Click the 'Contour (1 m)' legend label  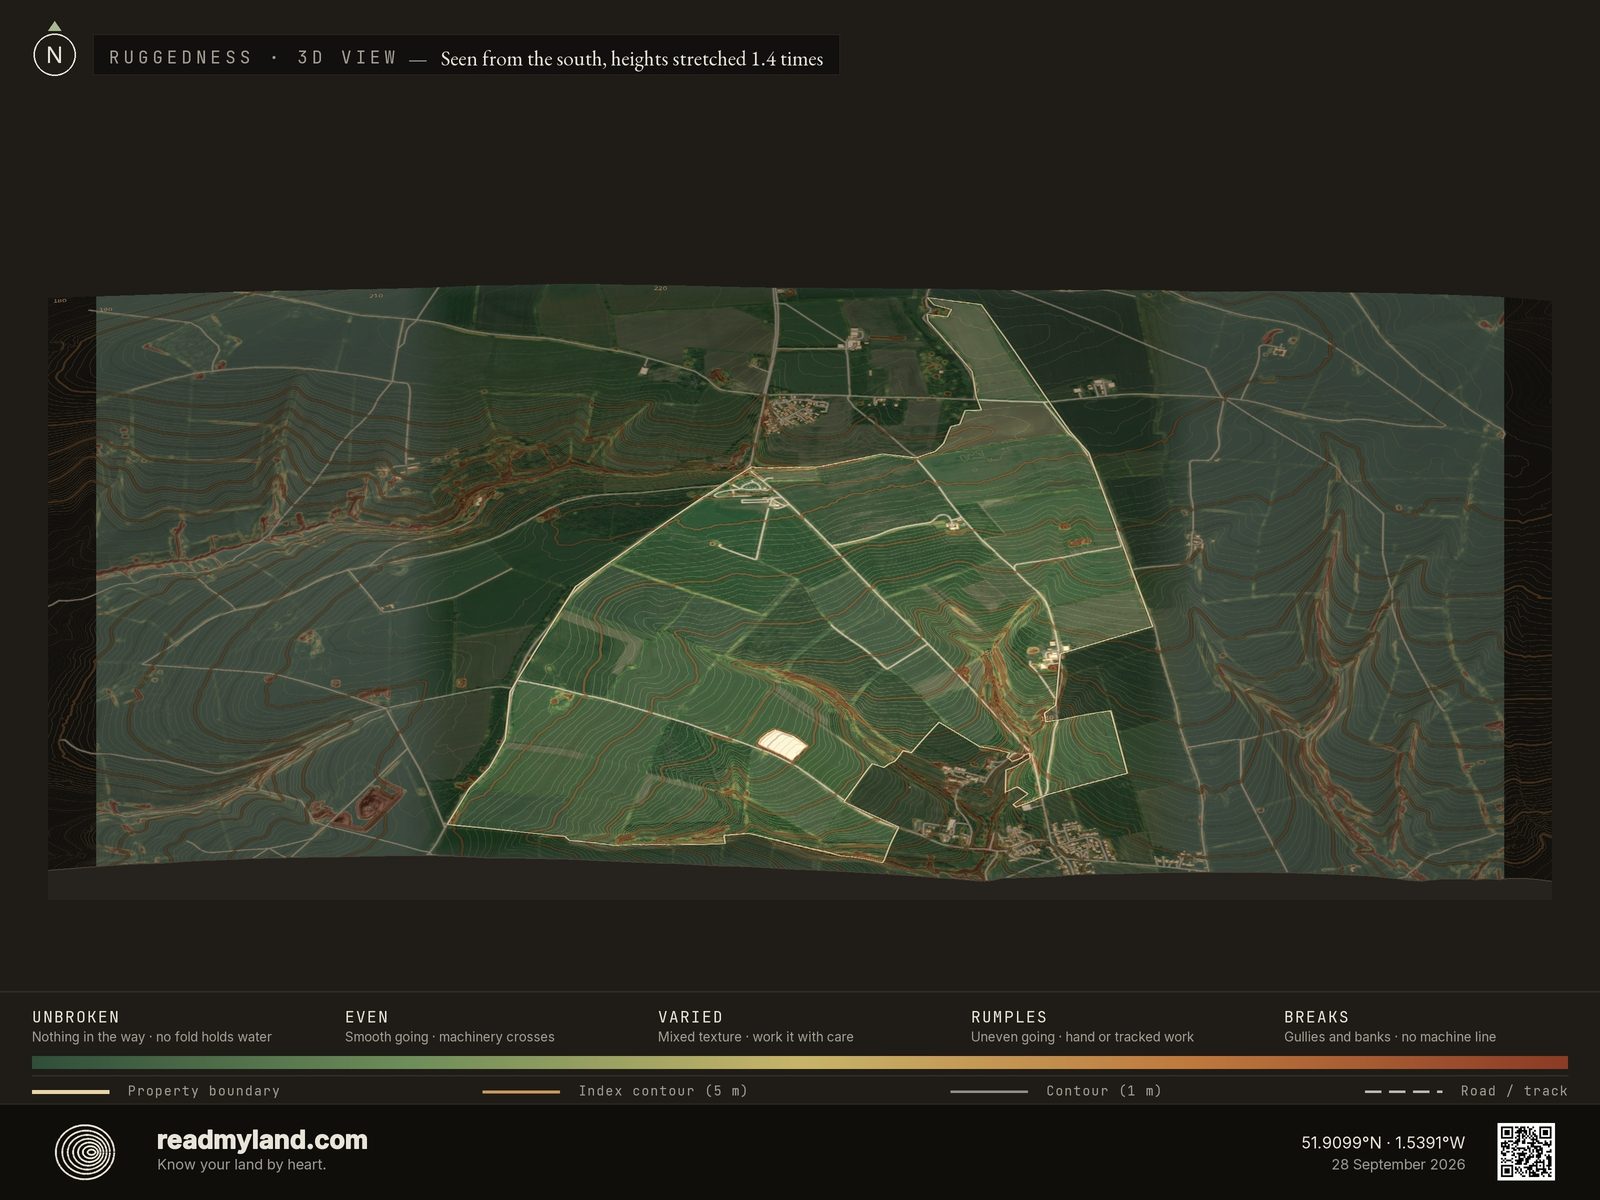pyautogui.click(x=1104, y=1091)
